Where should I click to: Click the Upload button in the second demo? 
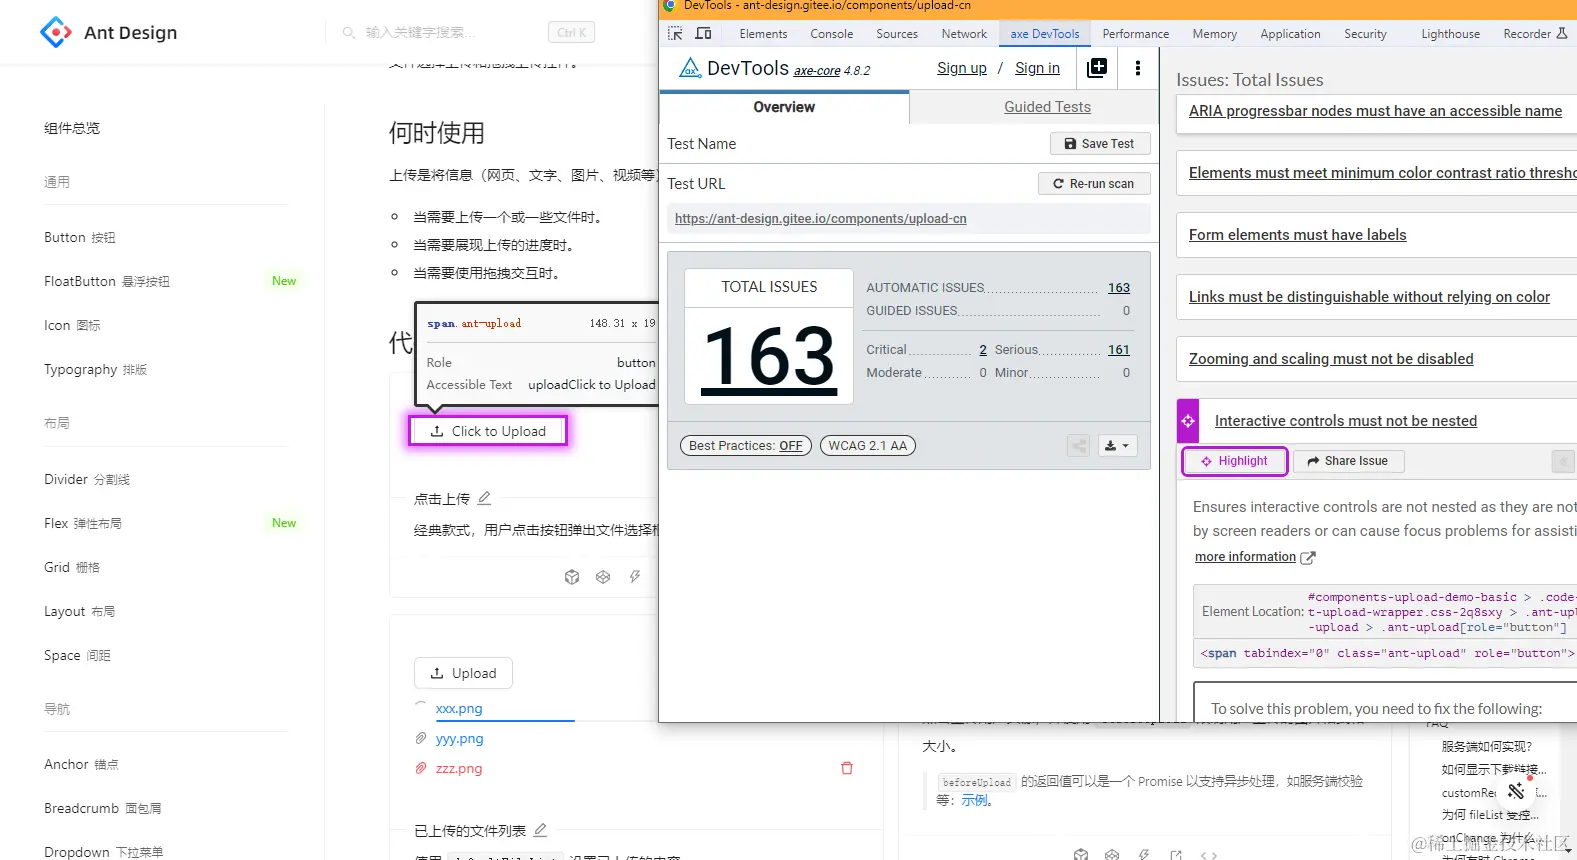click(x=463, y=673)
